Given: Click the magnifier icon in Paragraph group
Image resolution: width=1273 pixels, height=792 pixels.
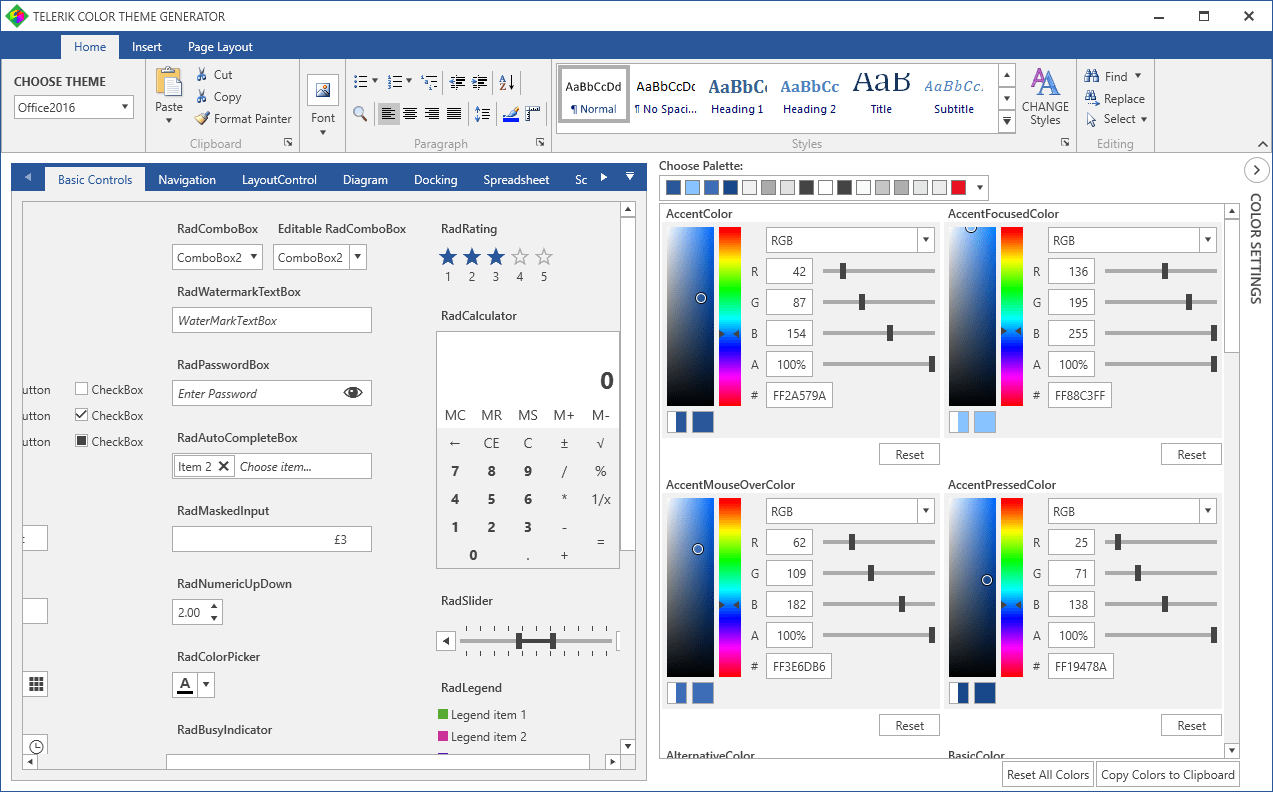Looking at the screenshot, I should [x=360, y=114].
